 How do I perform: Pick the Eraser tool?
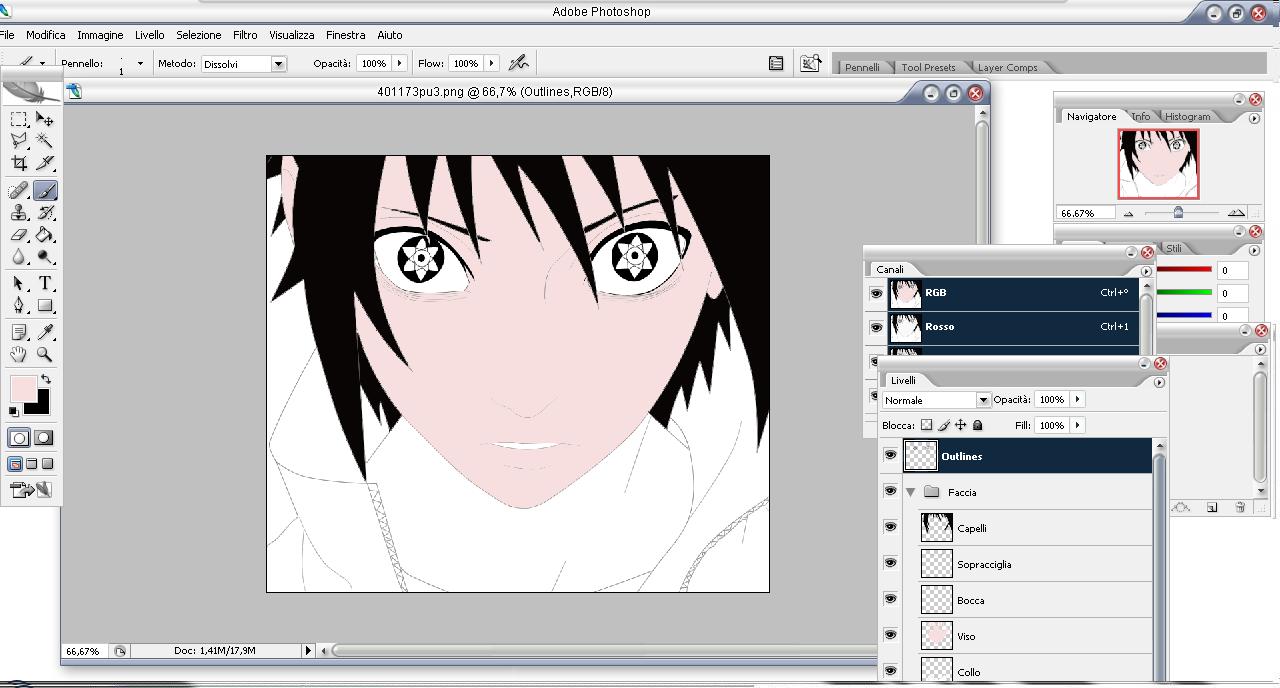19,235
